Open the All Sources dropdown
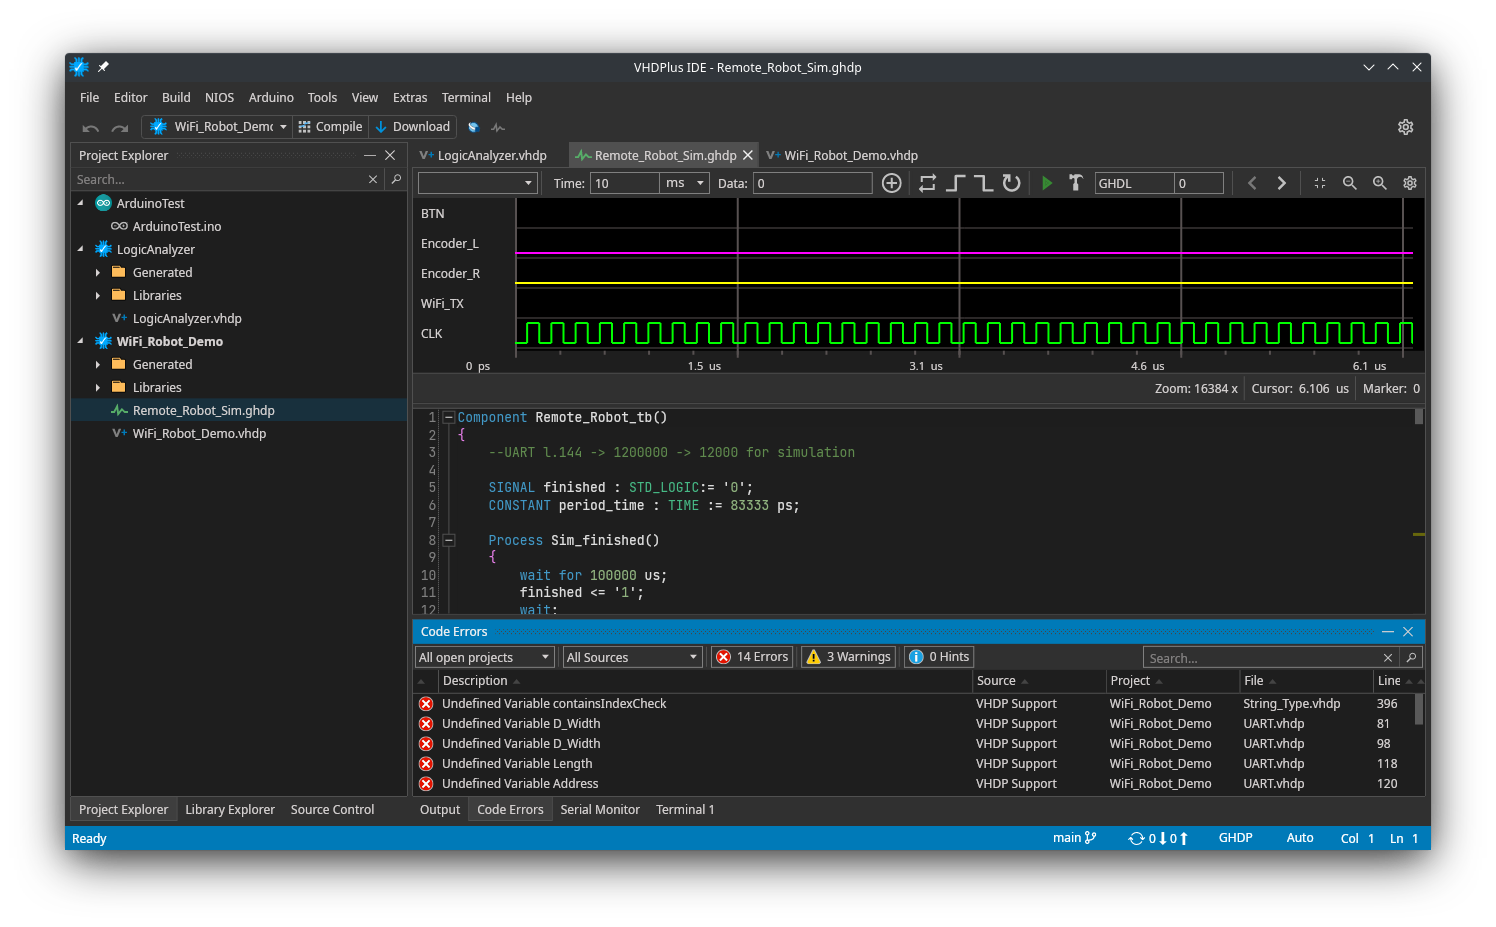 (632, 657)
